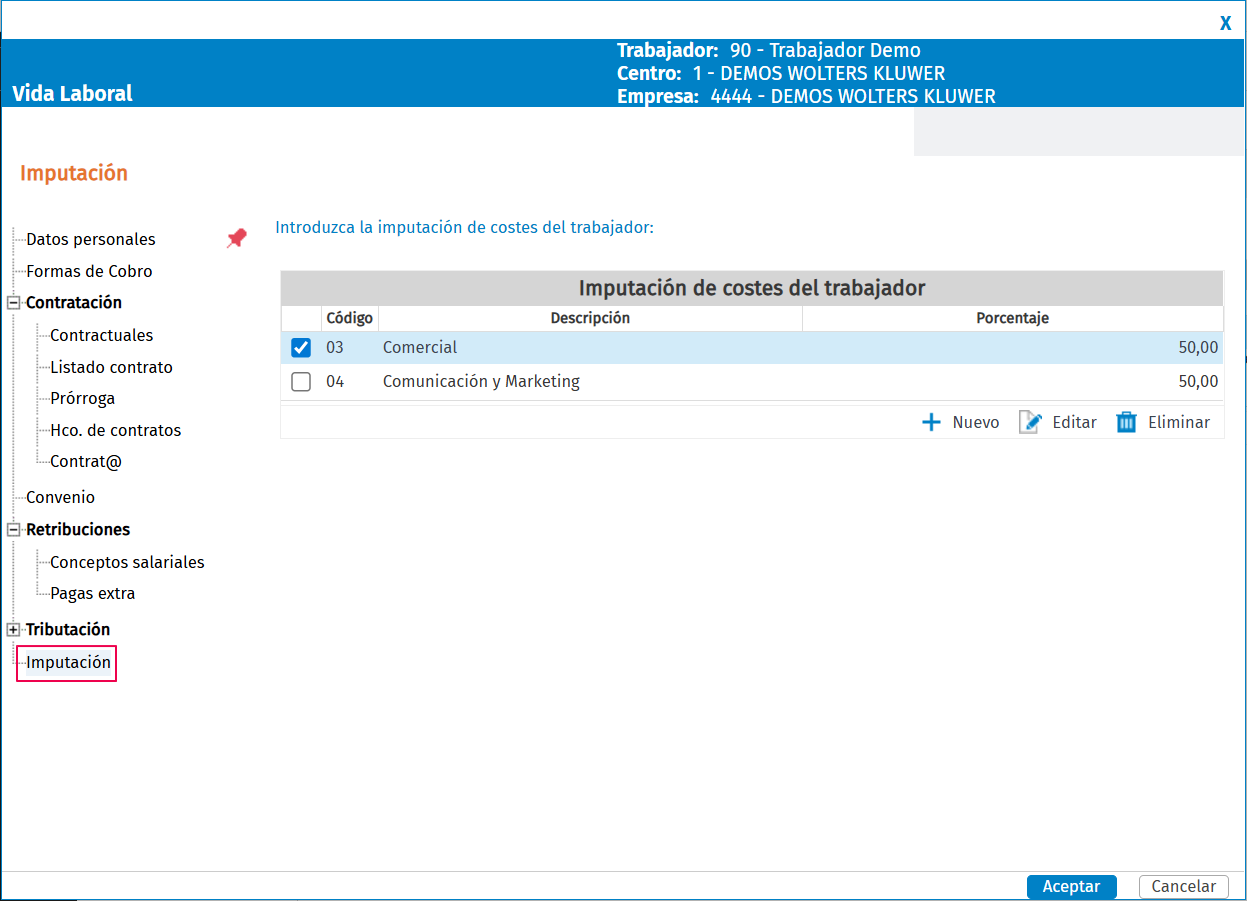Open Hco. de contratos item

(x=116, y=430)
